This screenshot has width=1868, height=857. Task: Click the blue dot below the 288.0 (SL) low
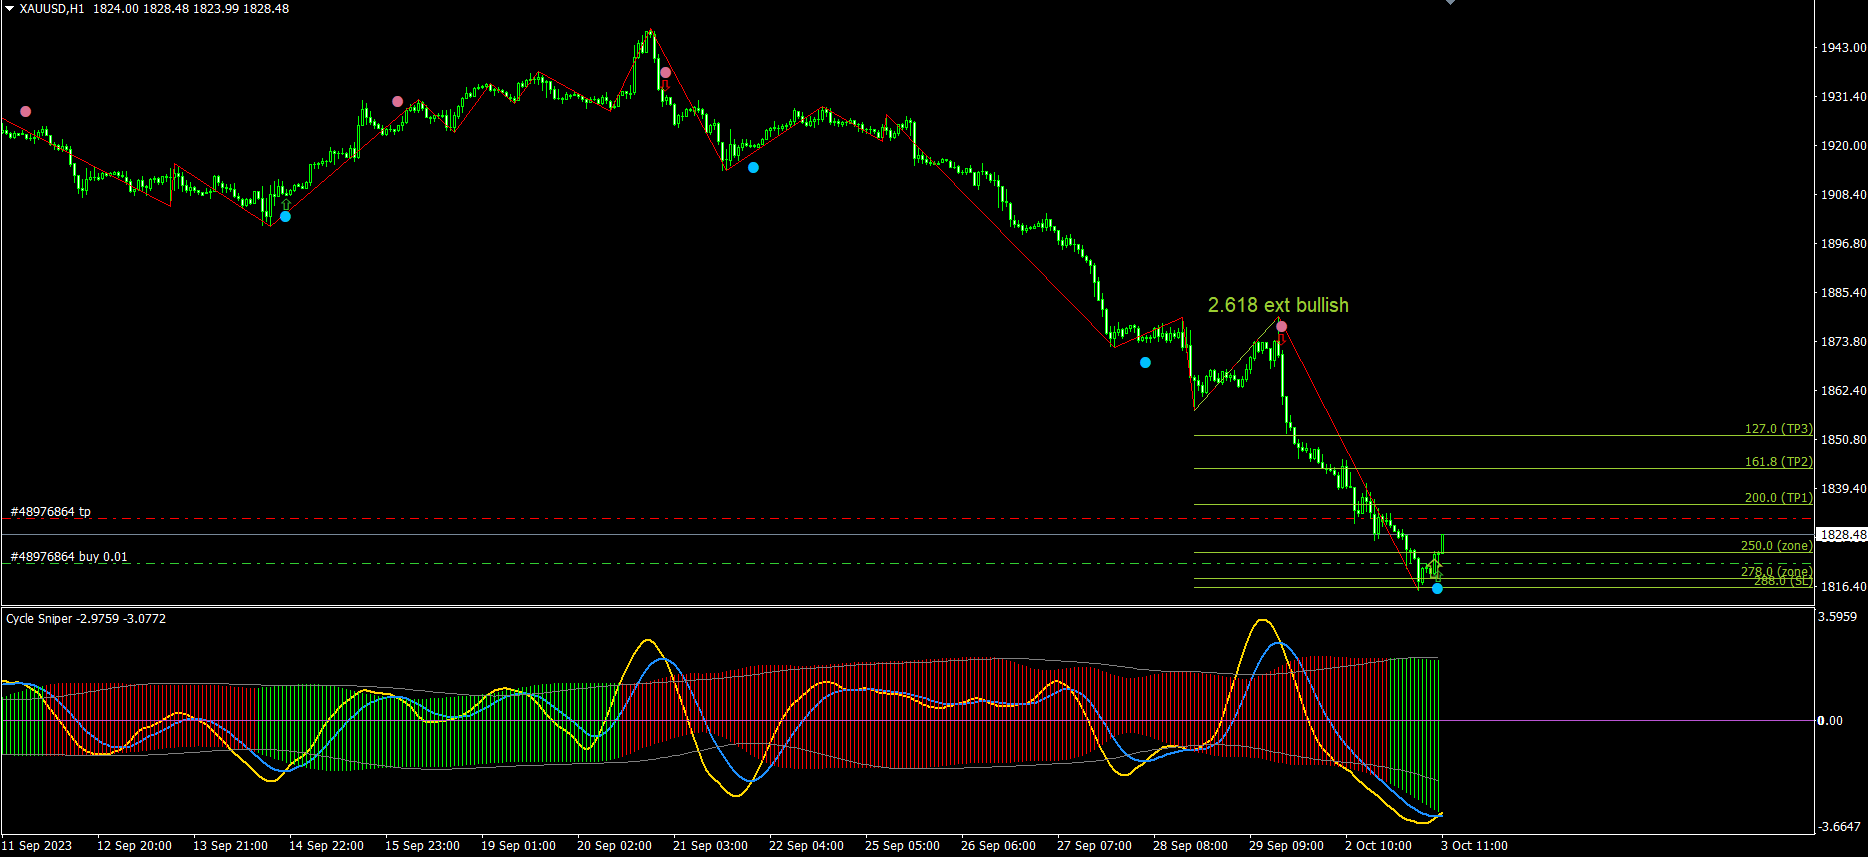pos(1437,589)
